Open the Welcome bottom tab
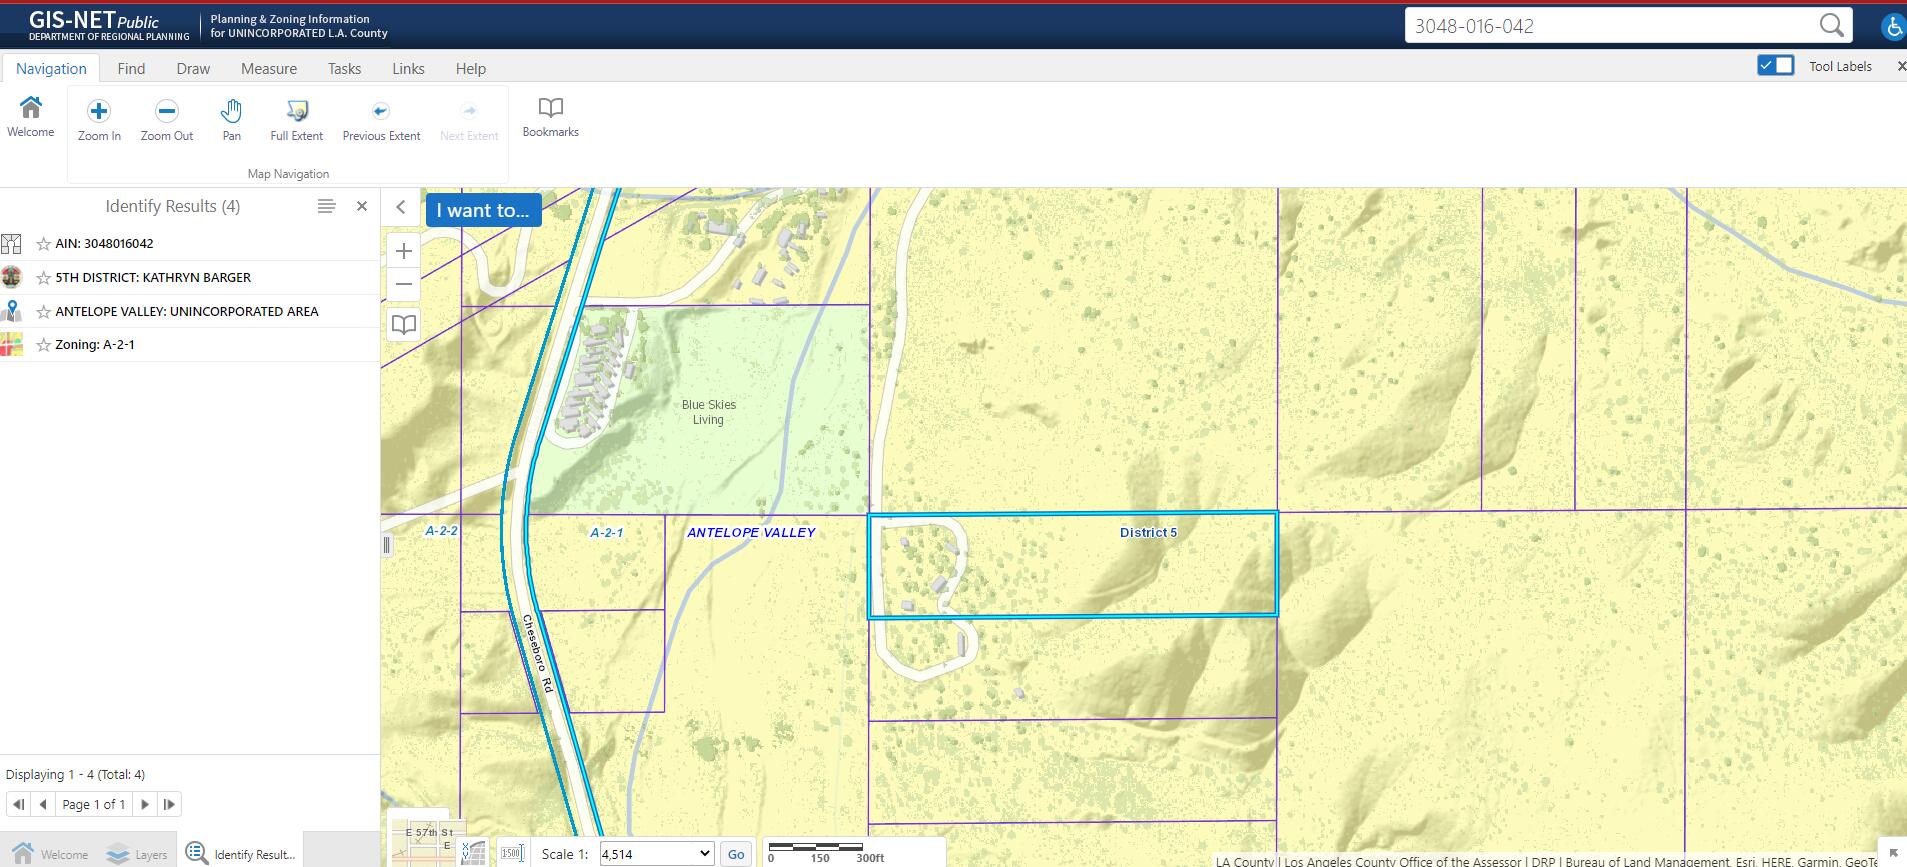The height and width of the screenshot is (867, 1907). tap(50, 854)
